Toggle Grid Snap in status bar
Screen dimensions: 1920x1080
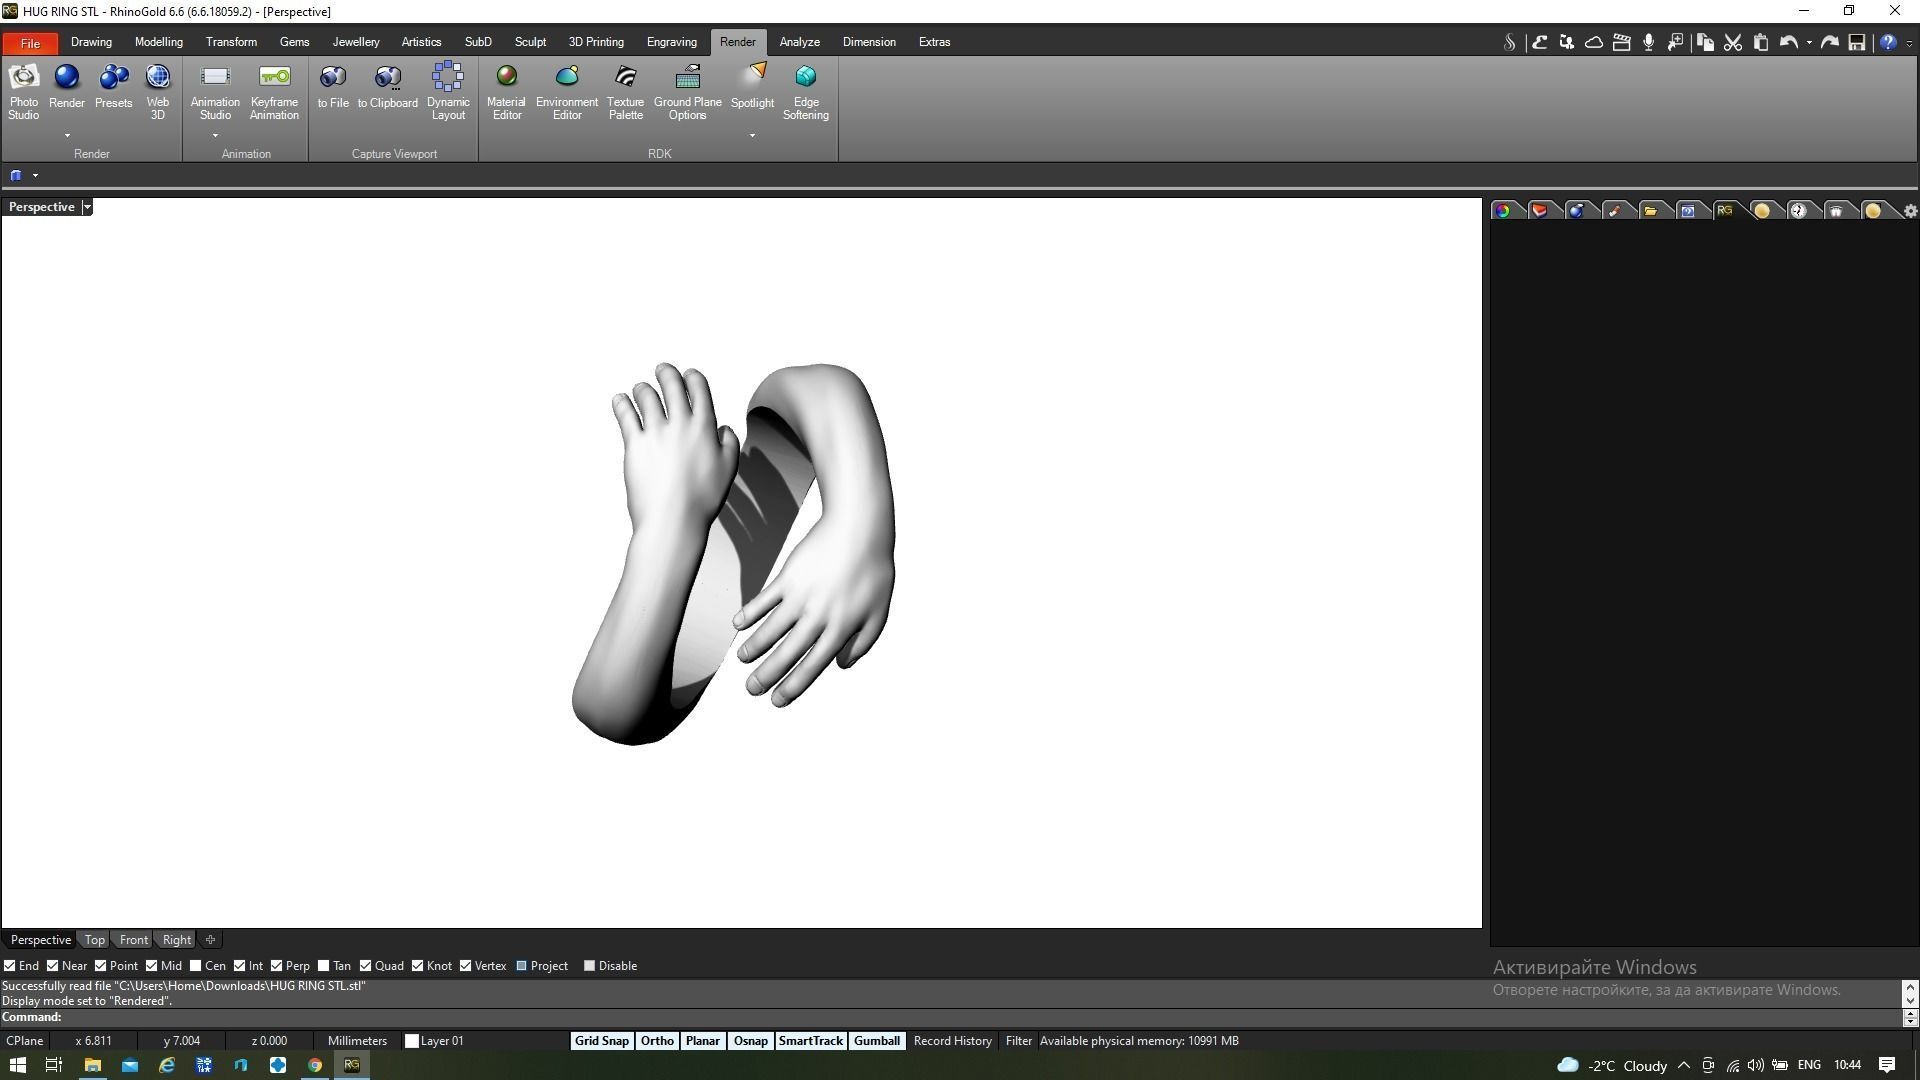pyautogui.click(x=601, y=1041)
